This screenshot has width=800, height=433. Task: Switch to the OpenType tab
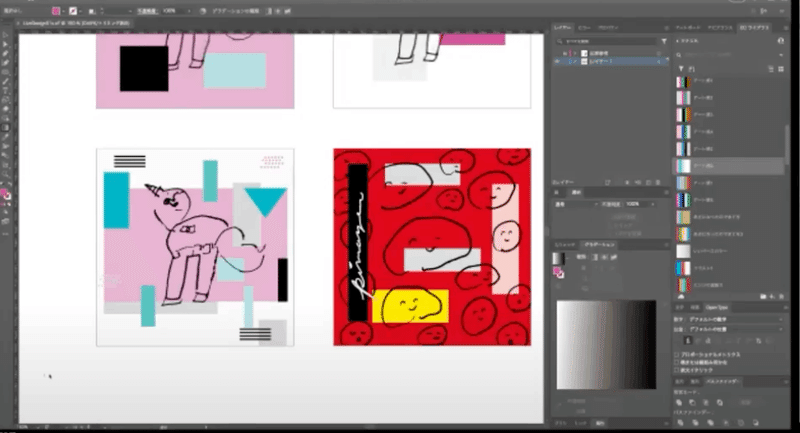coord(716,308)
